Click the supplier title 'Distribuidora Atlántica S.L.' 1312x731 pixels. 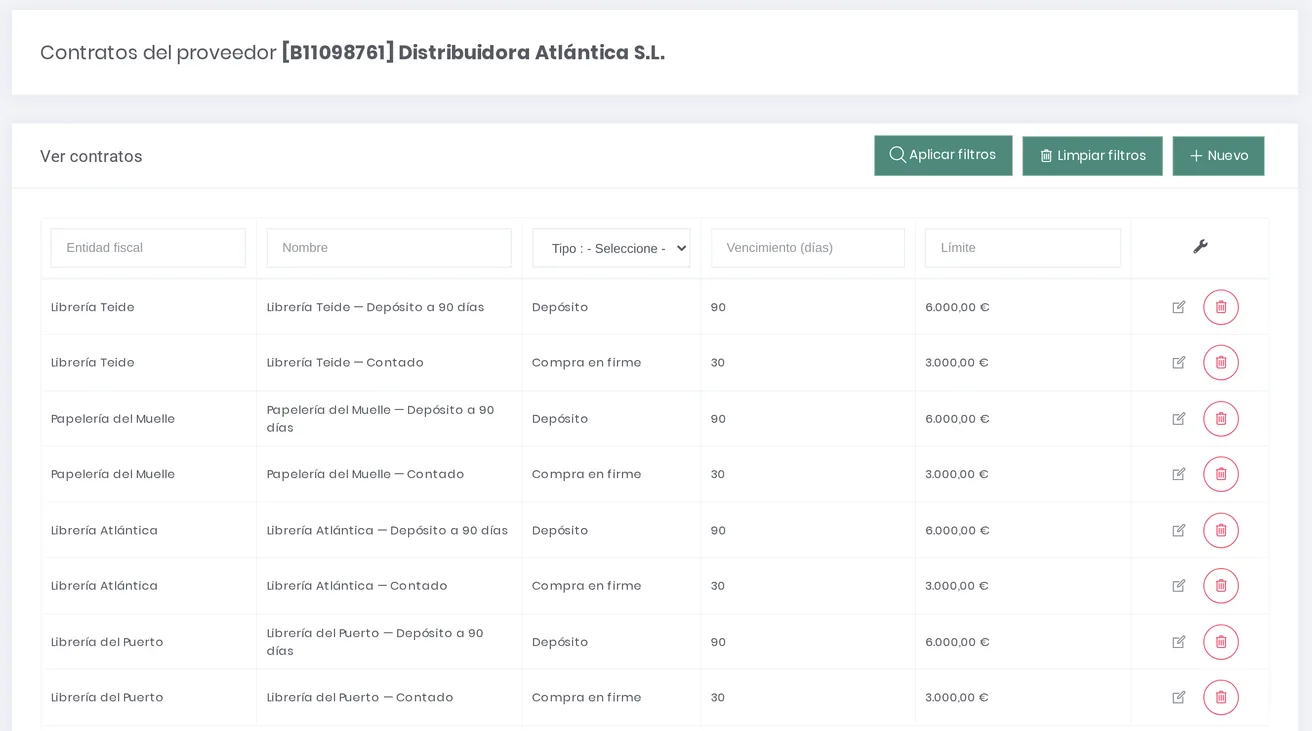coord(531,53)
